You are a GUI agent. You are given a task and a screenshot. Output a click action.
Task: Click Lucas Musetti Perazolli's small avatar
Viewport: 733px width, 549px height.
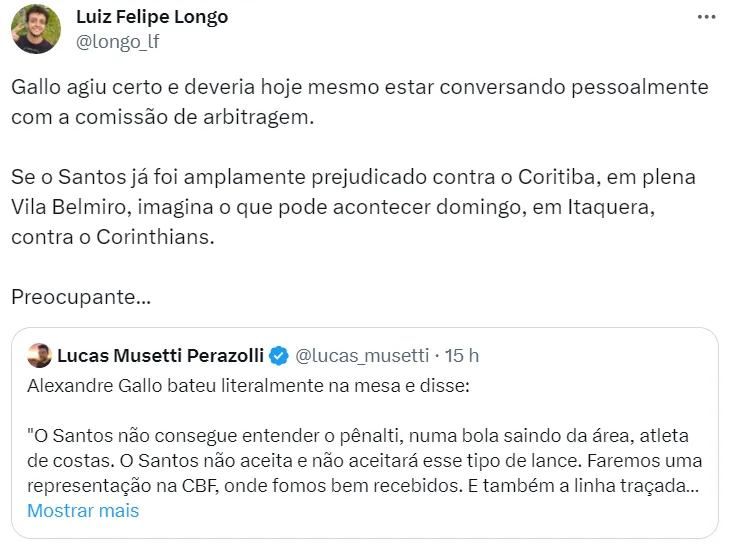[39, 355]
